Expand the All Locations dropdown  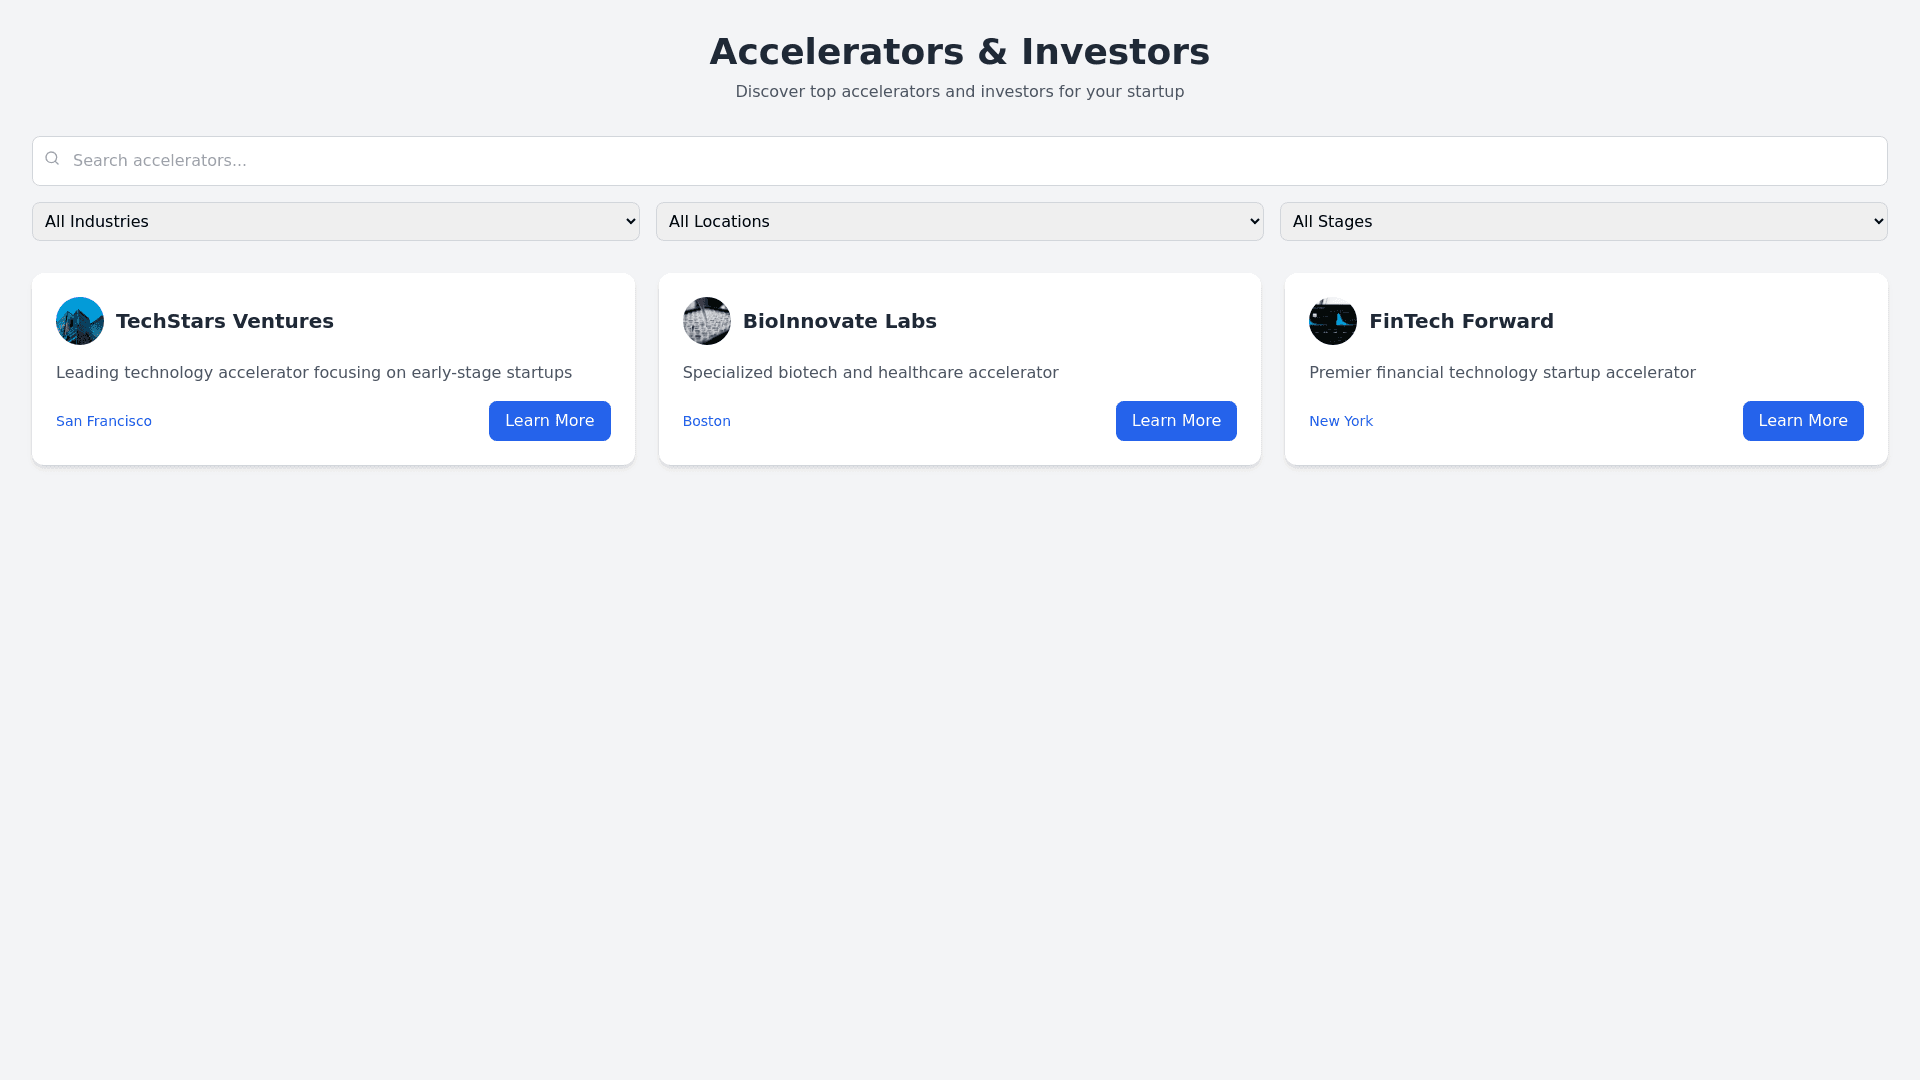[959, 222]
